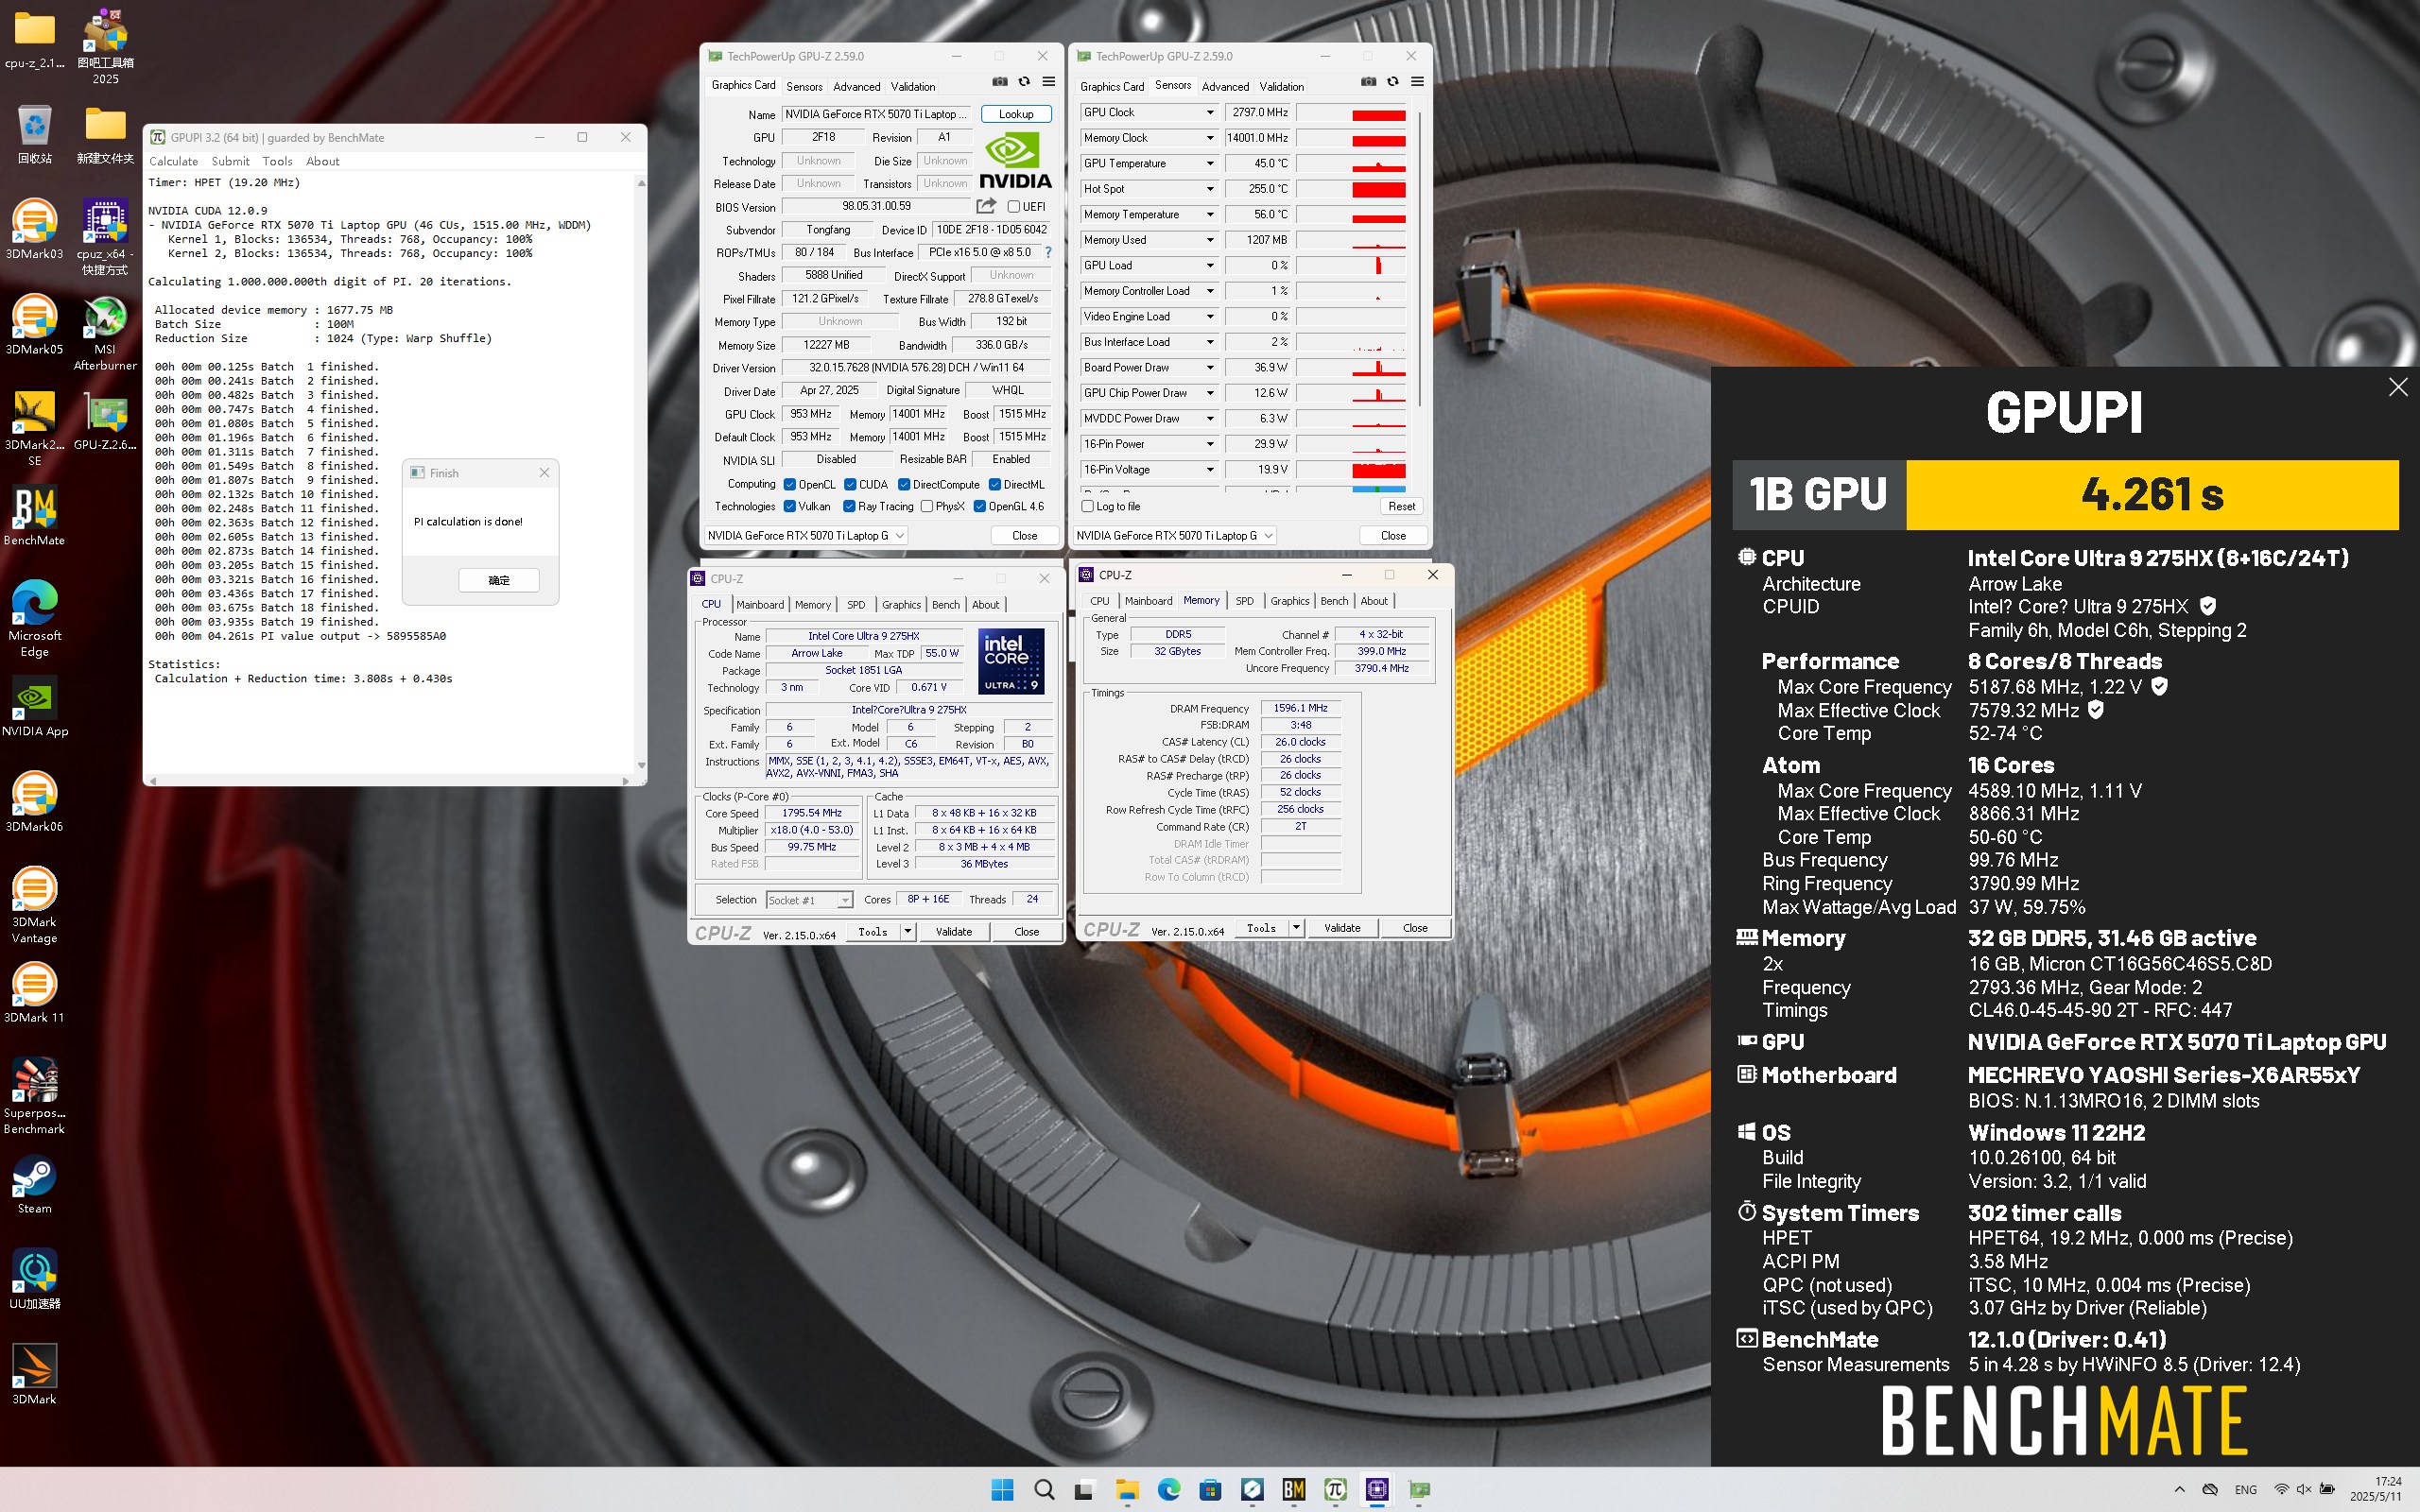This screenshot has width=2420, height=1512.
Task: Click the GPUPI pi icon on taskbar
Action: [x=1335, y=1490]
